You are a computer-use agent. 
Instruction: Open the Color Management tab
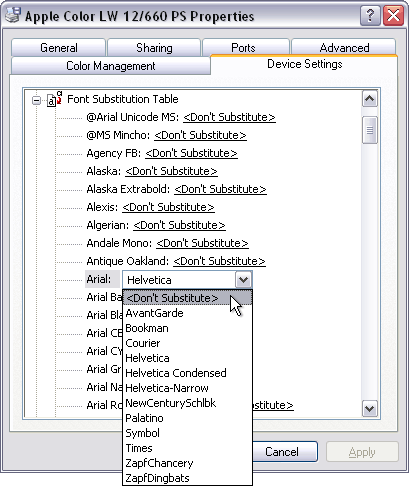[x=111, y=66]
